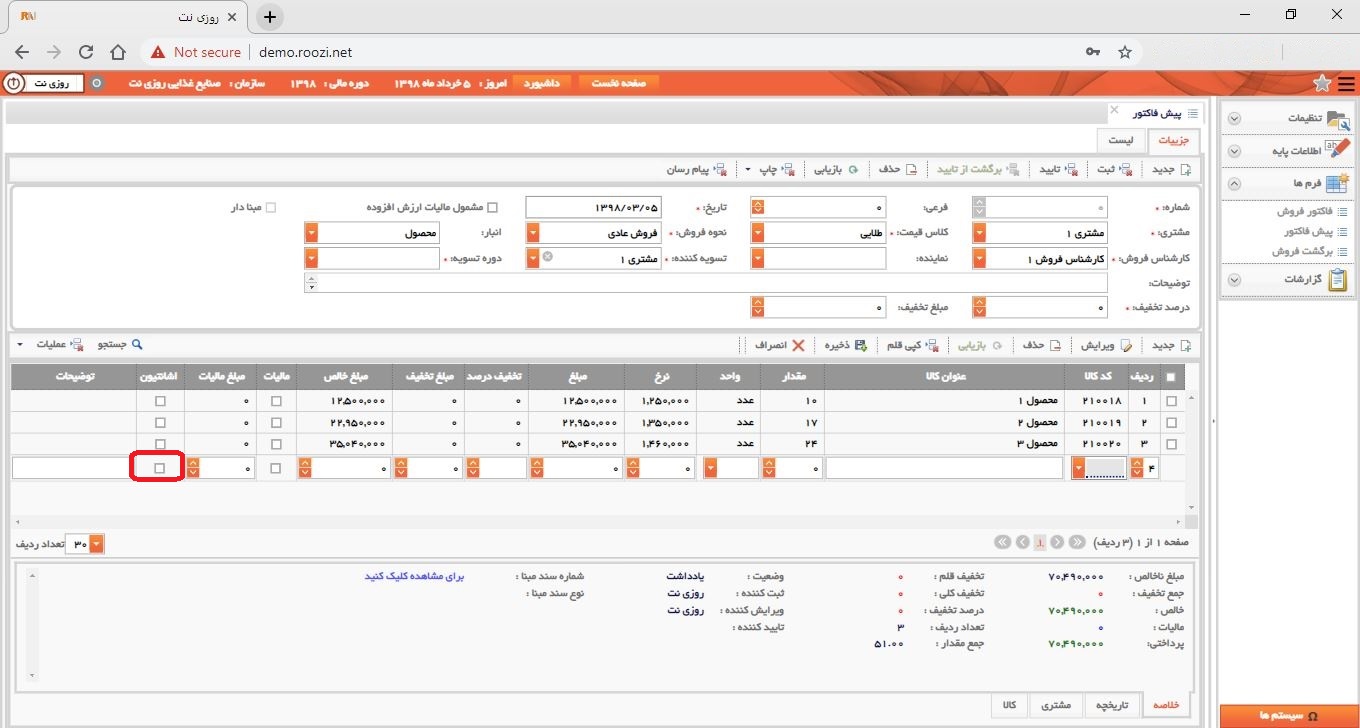
Task: Click the جدید icon beside ثبت
Action: click(1186, 169)
